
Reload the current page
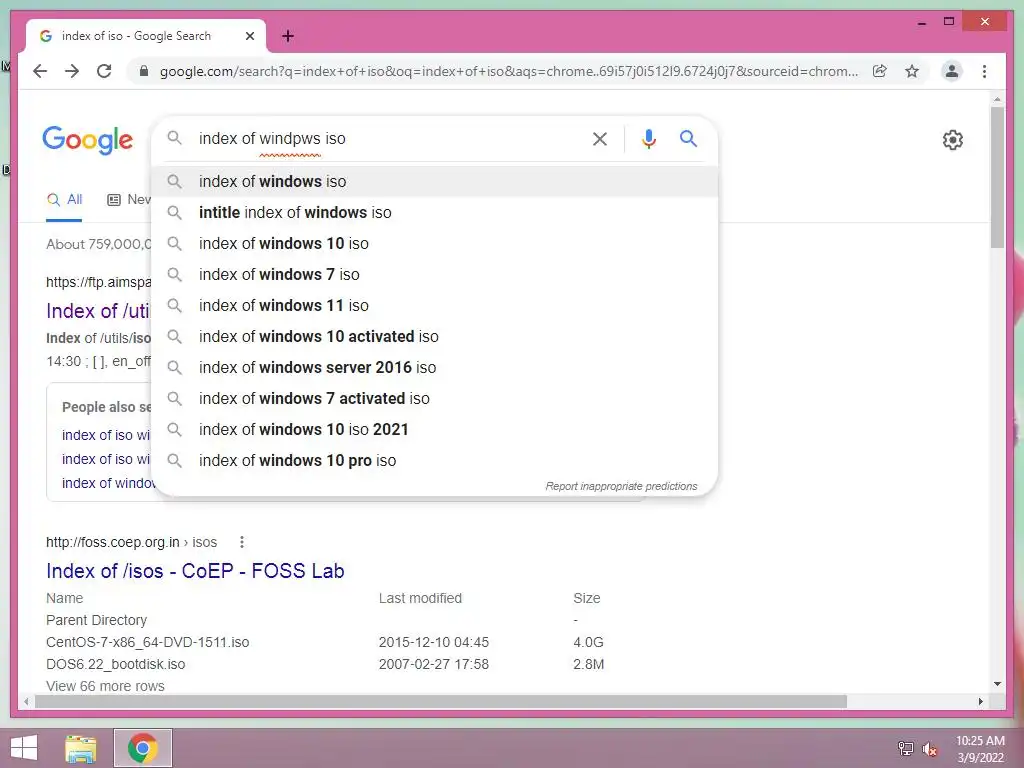click(x=104, y=71)
